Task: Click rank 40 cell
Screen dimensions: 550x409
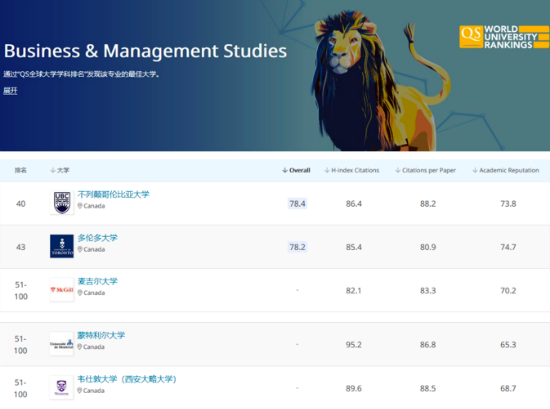Action: point(21,203)
